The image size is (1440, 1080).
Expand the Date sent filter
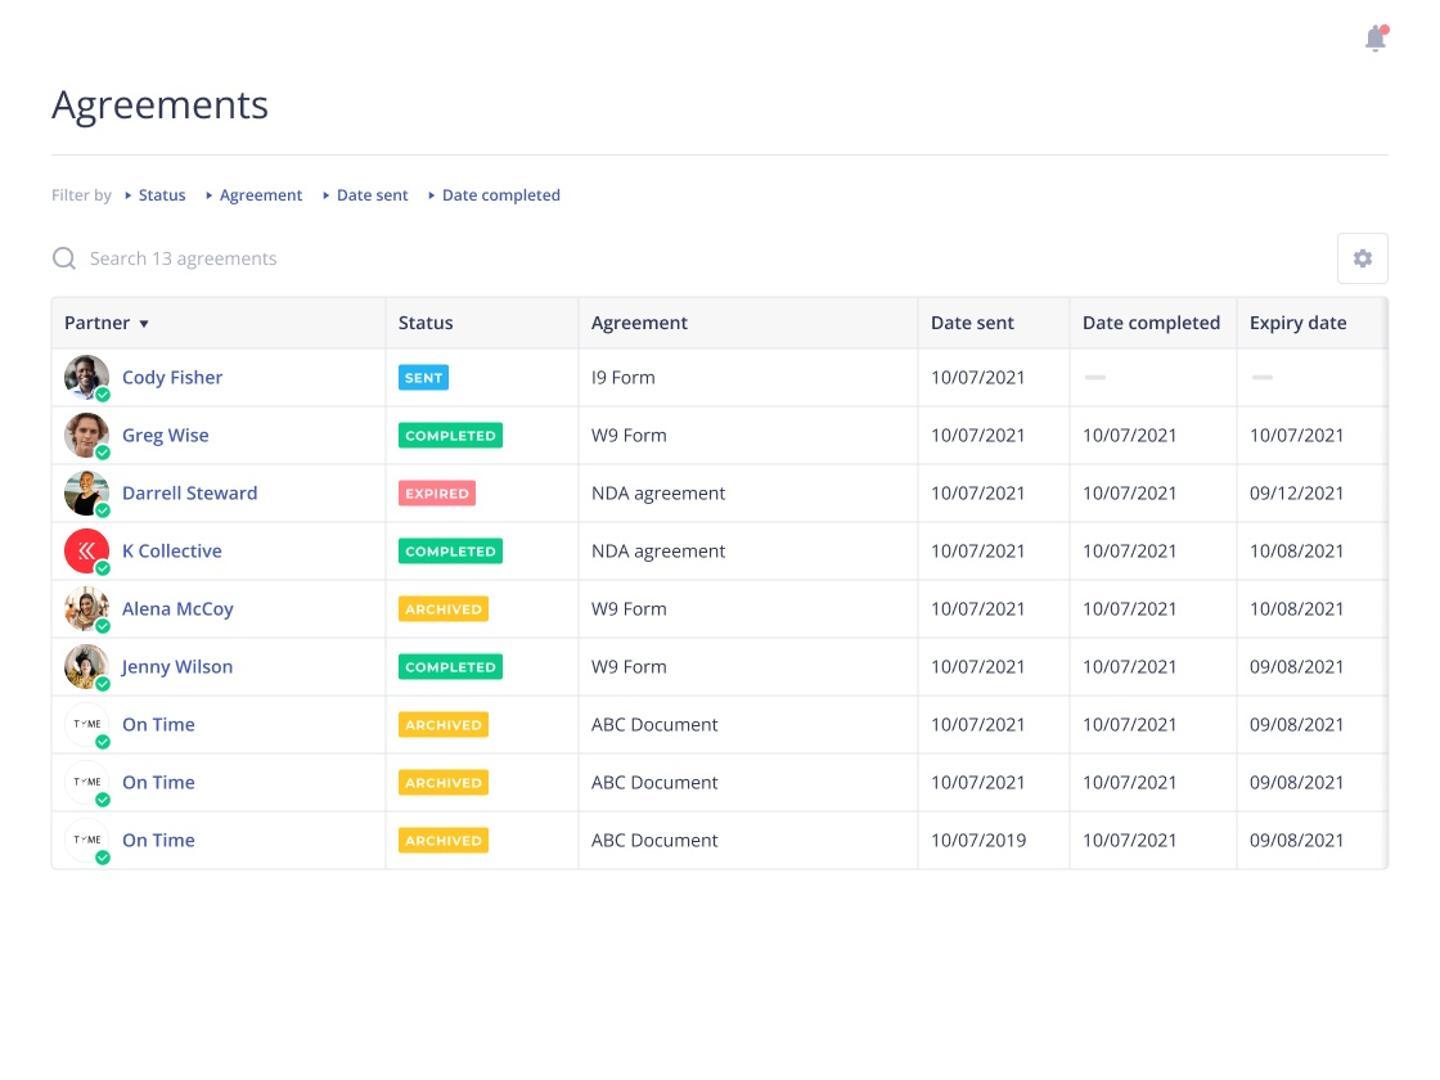pos(371,195)
